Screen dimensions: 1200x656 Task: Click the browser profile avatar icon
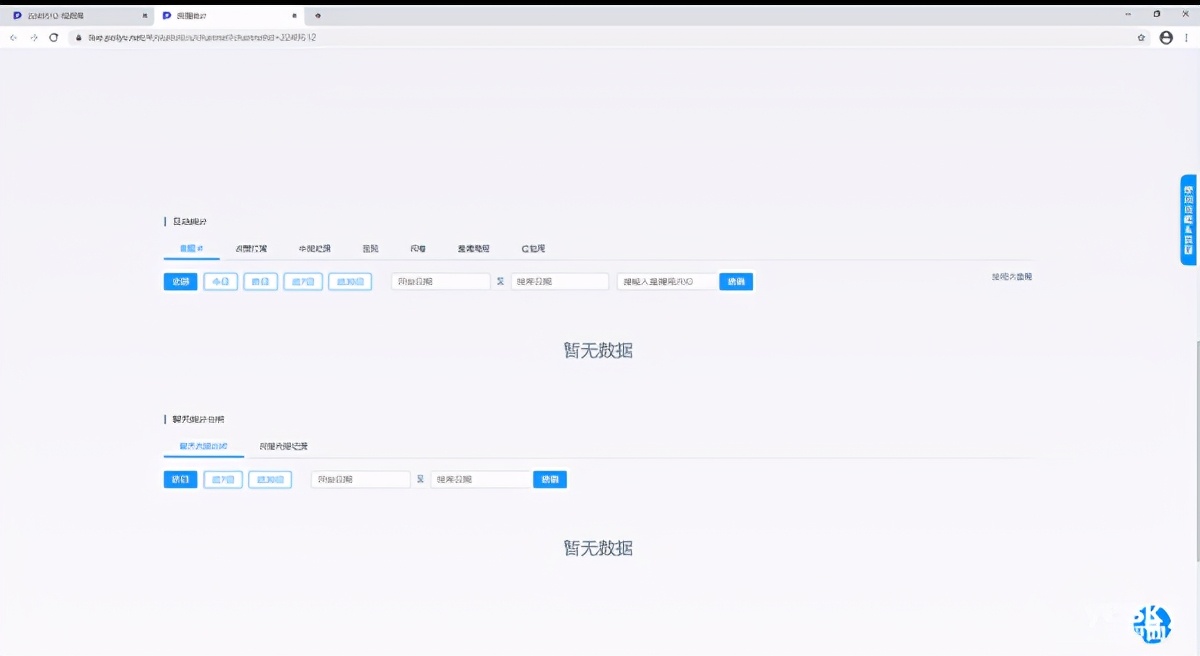(1166, 36)
